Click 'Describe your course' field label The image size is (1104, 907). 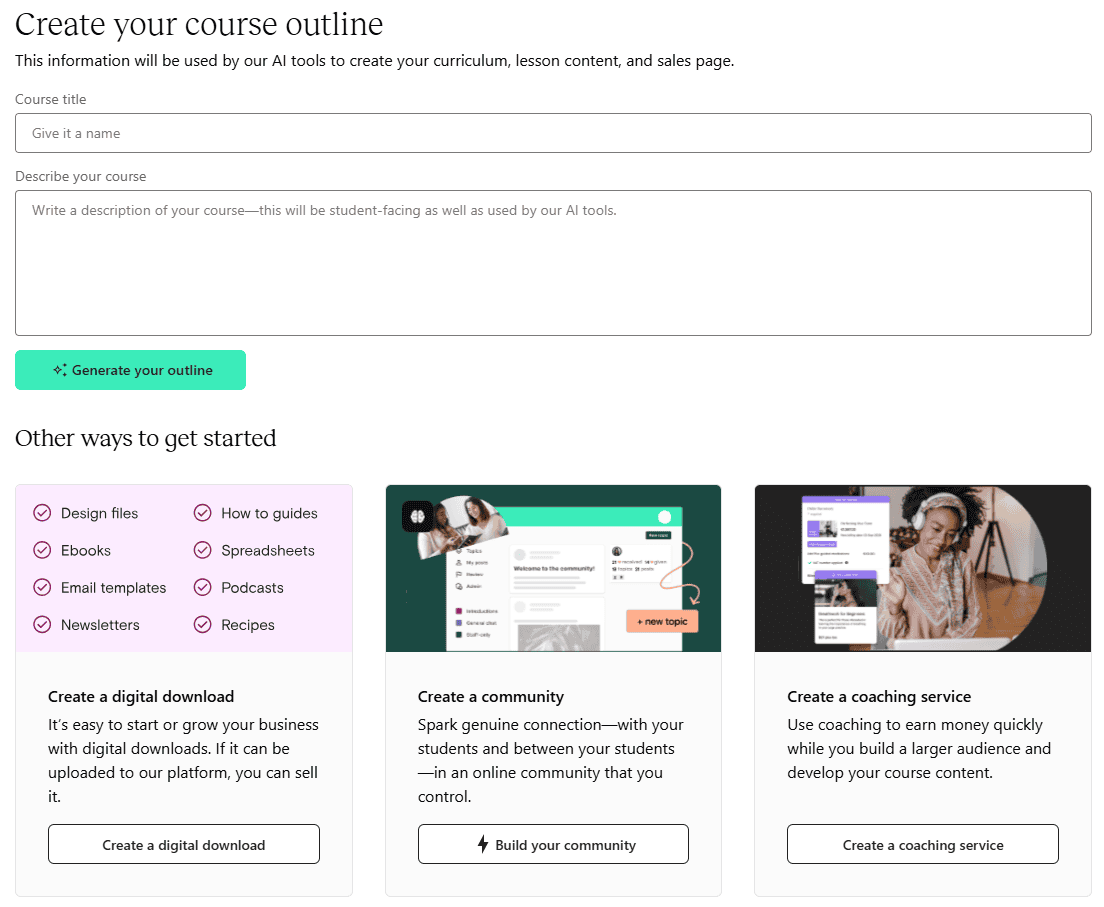click(x=81, y=176)
